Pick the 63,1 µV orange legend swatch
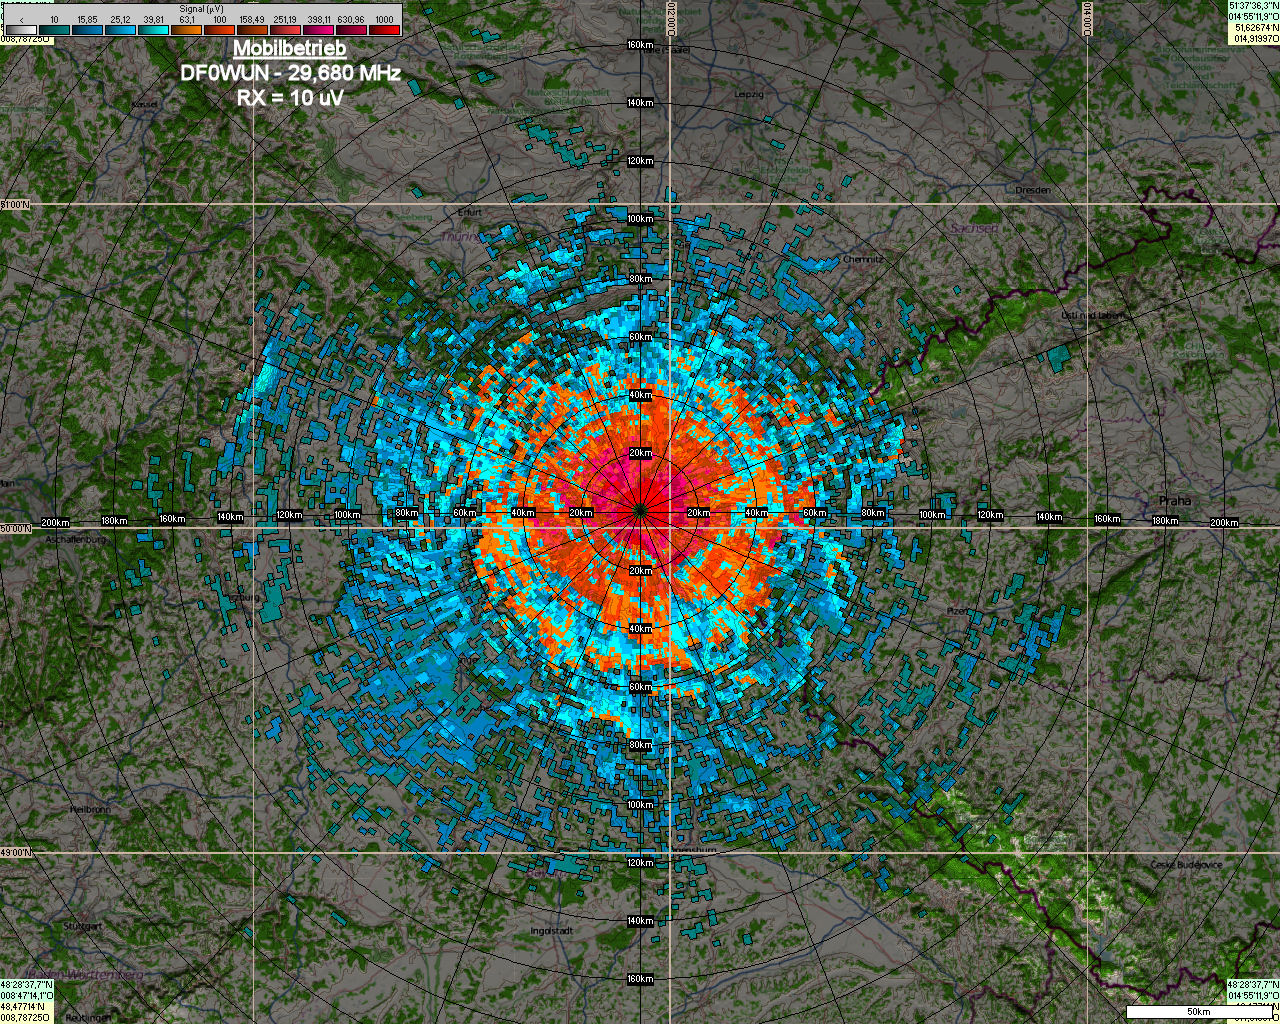Image resolution: width=1280 pixels, height=1024 pixels. pyautogui.click(x=187, y=30)
